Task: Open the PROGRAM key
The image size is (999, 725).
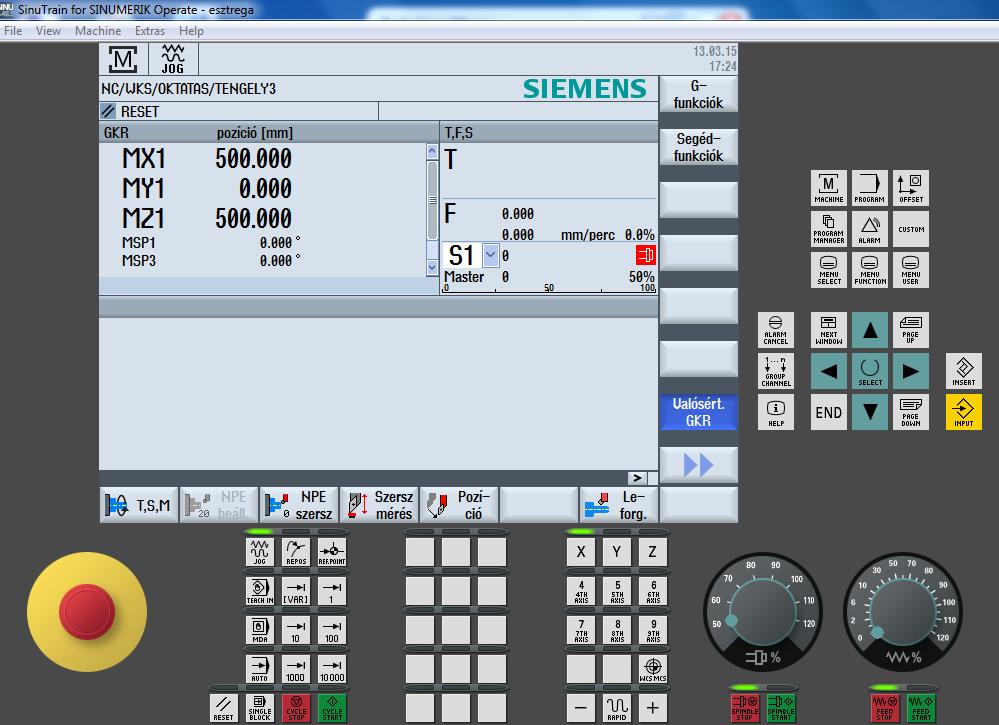Action: (869, 188)
